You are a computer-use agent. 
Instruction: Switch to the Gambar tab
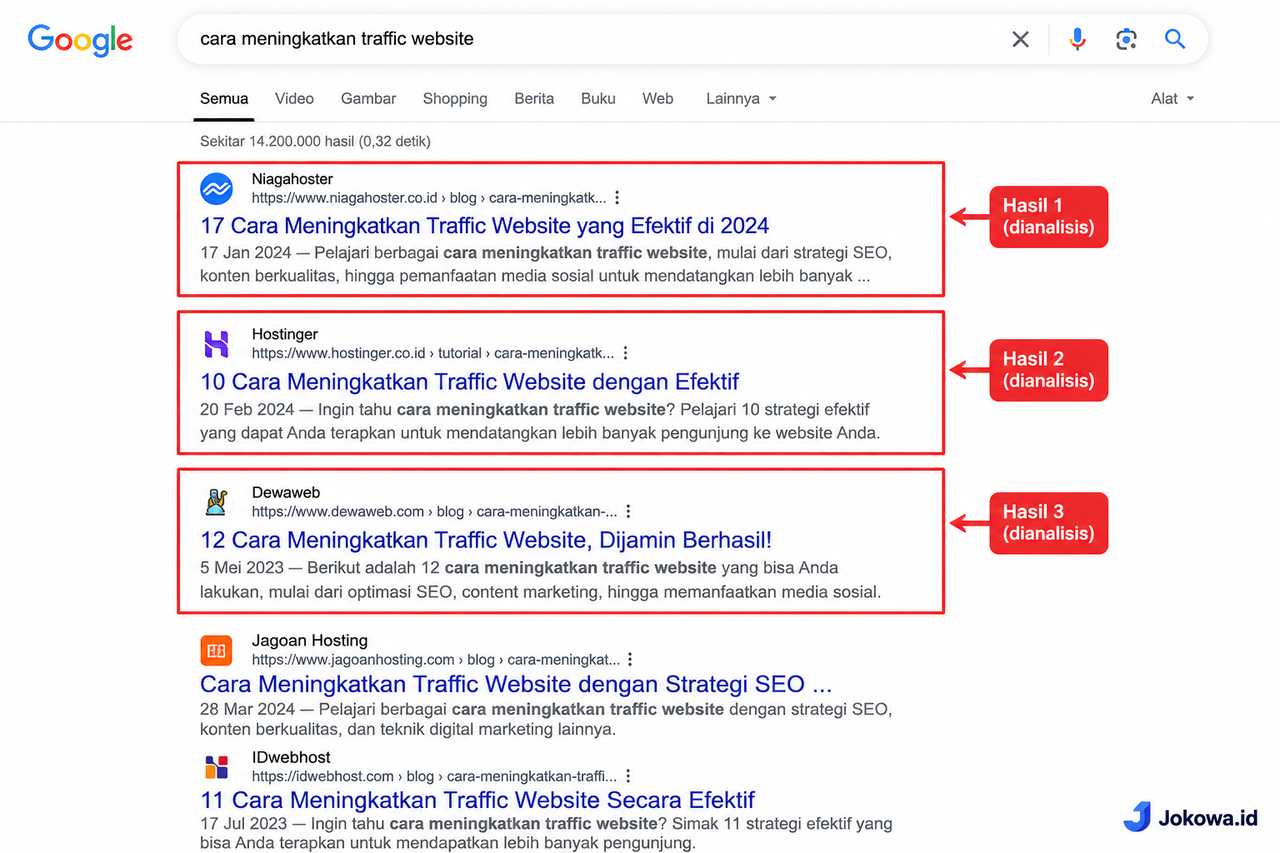point(368,98)
